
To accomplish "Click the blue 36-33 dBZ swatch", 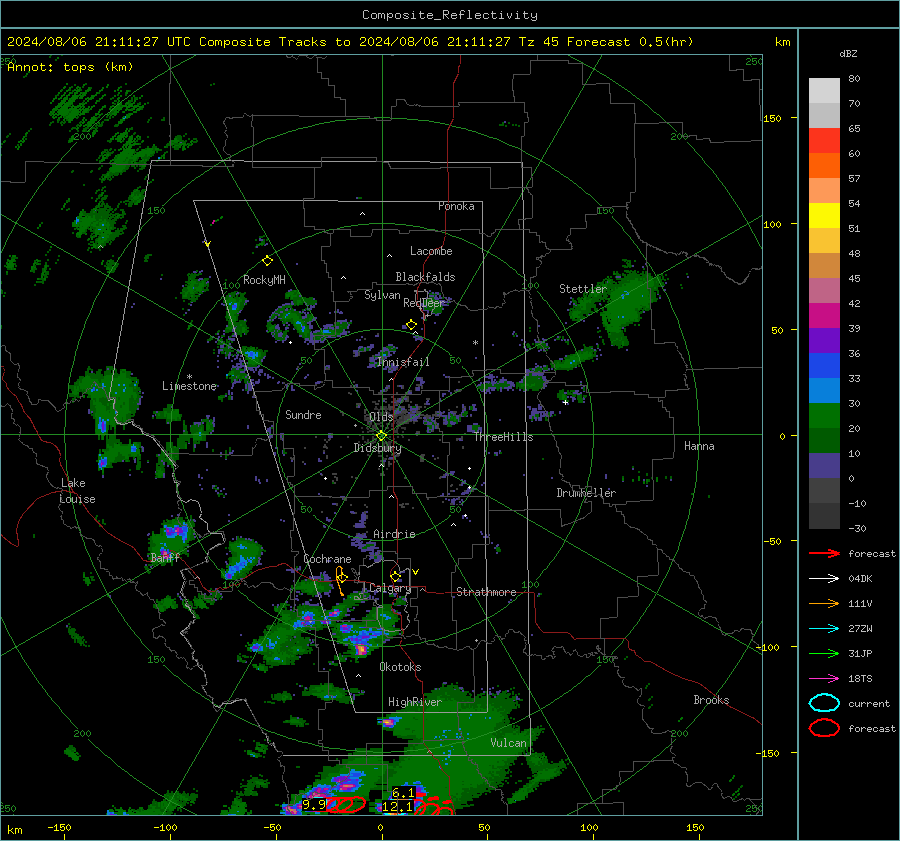I will [x=824, y=365].
